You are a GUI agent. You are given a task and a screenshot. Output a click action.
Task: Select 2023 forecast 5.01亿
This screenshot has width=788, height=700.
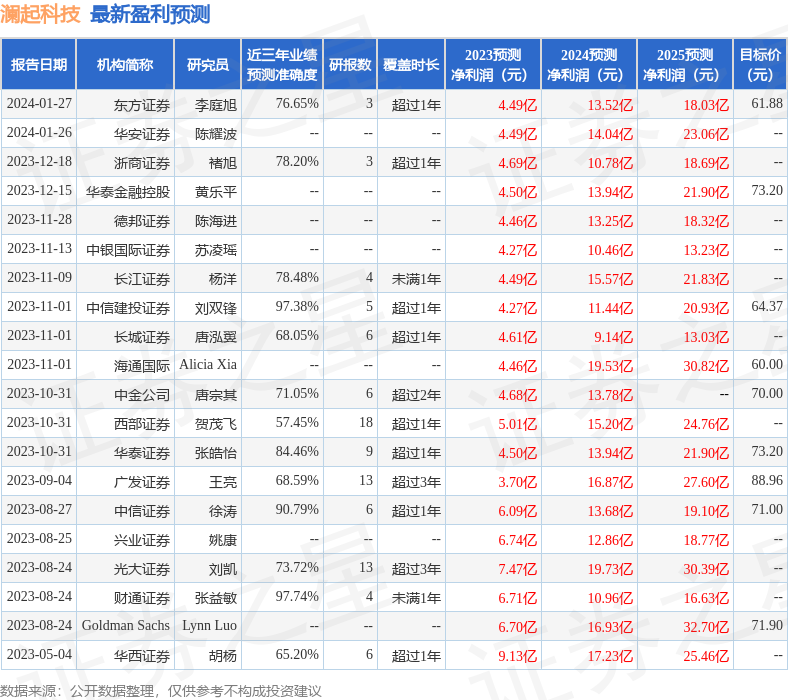(x=518, y=424)
